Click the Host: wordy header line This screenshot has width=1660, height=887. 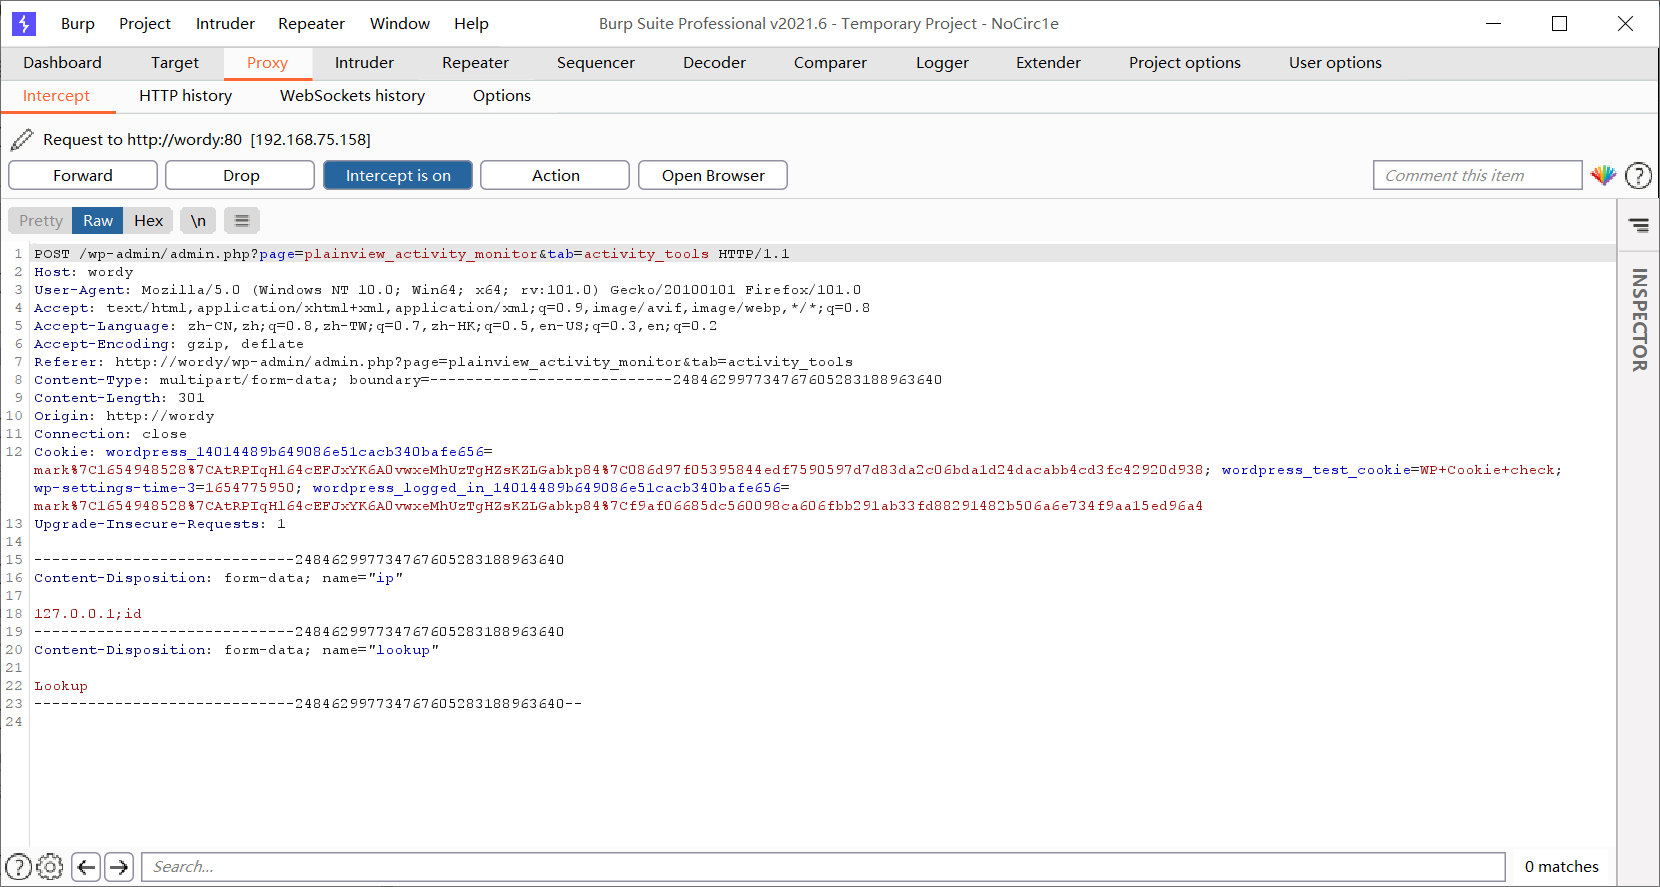(x=84, y=272)
